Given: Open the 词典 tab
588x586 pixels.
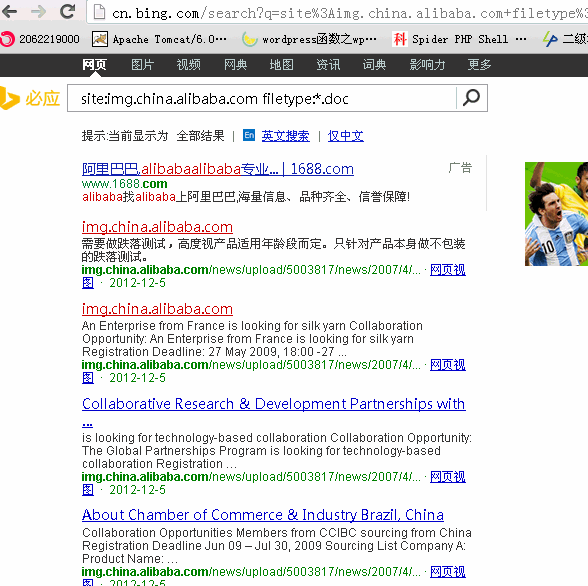Looking at the screenshot, I should coord(374,64).
